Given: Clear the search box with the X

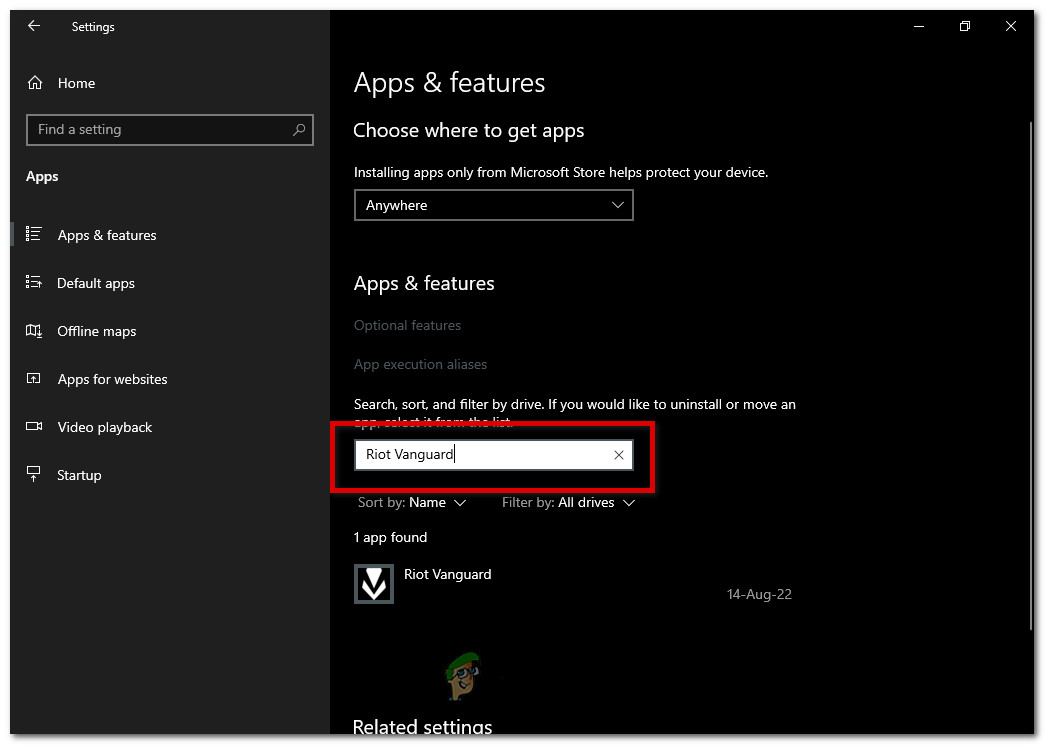Looking at the screenshot, I should tap(619, 455).
